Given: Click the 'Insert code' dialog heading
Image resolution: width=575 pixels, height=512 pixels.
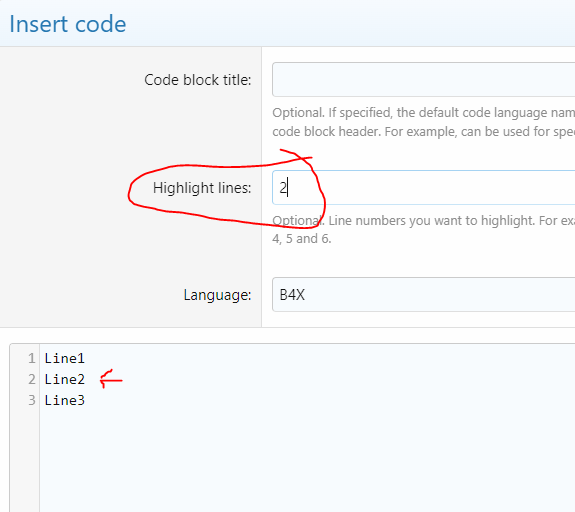Looking at the screenshot, I should [x=67, y=24].
